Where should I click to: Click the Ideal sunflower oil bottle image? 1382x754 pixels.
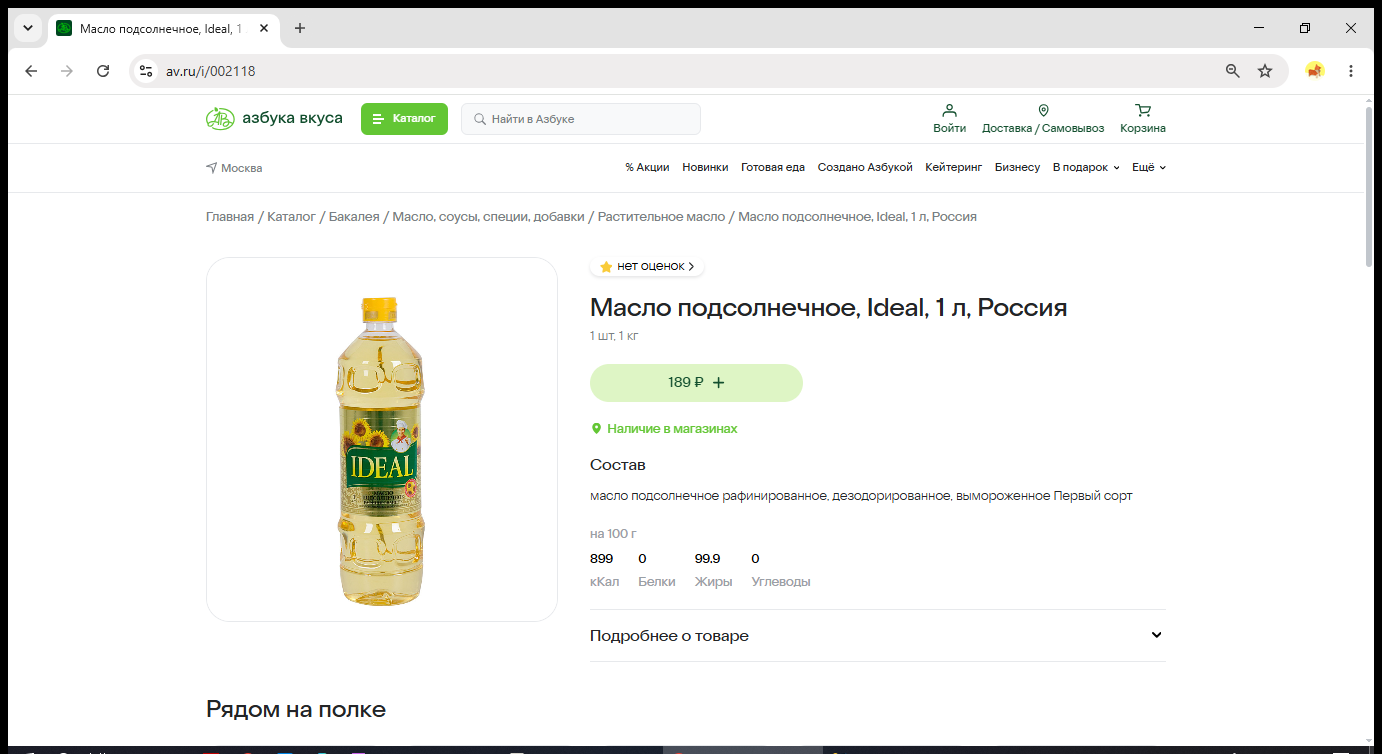pos(381,451)
